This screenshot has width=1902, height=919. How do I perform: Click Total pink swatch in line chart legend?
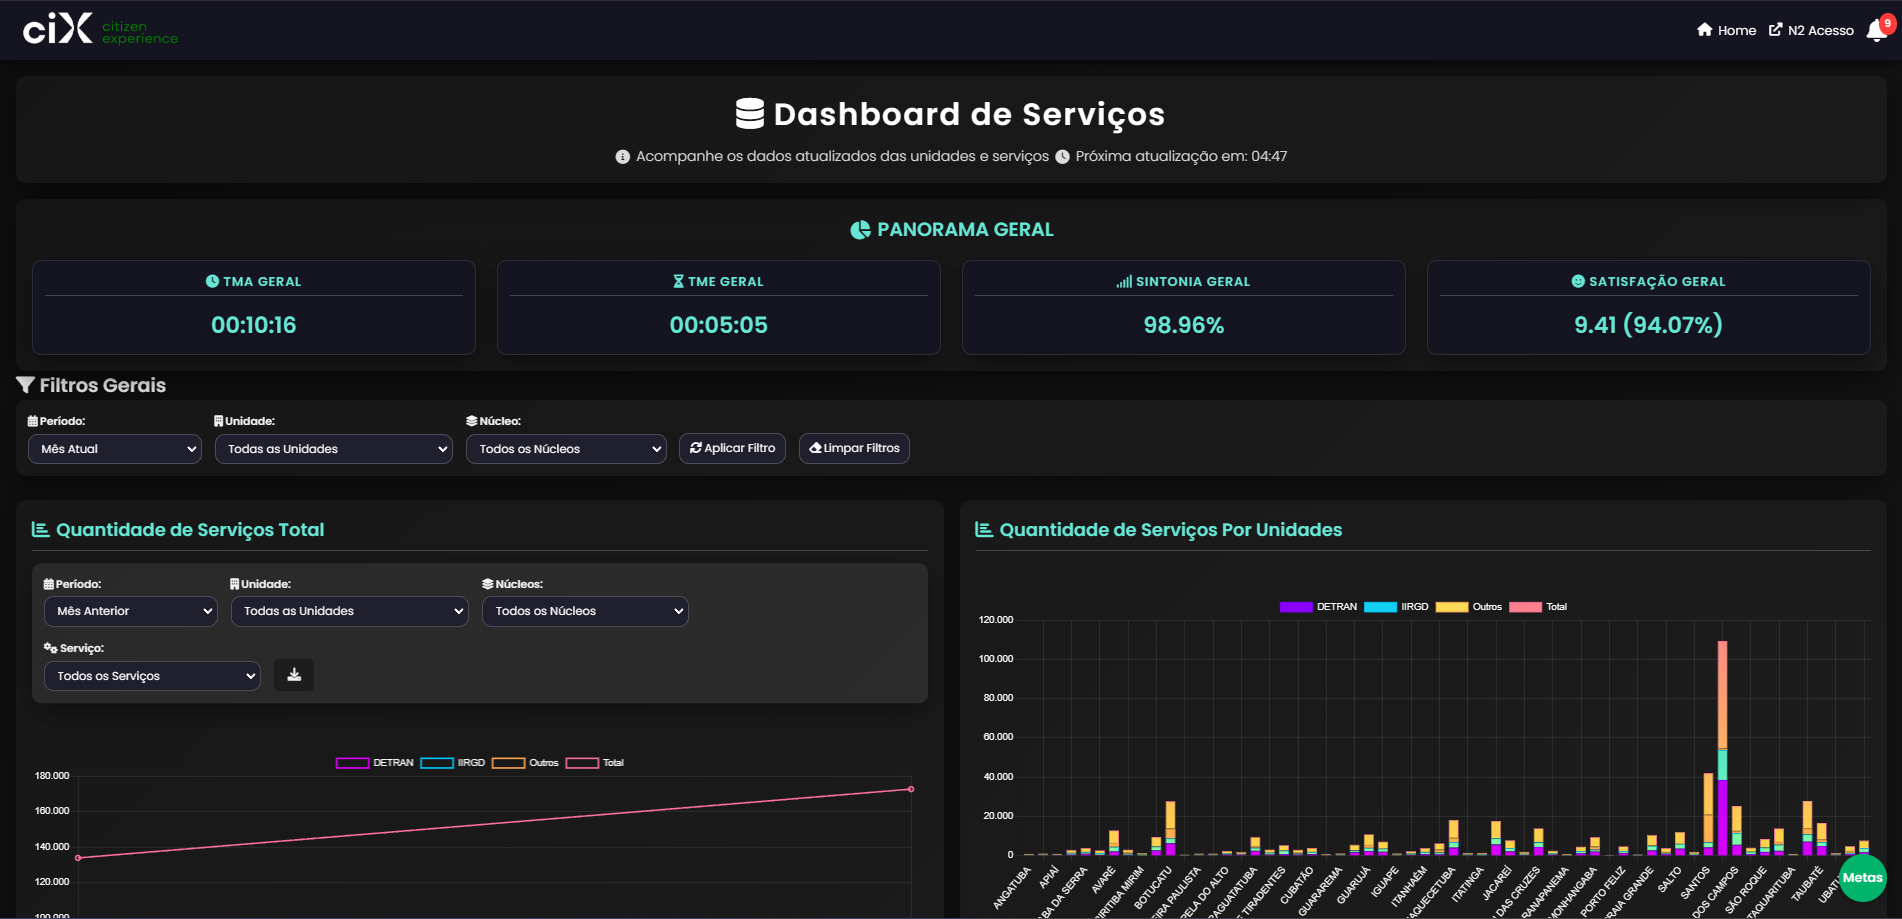coord(582,763)
